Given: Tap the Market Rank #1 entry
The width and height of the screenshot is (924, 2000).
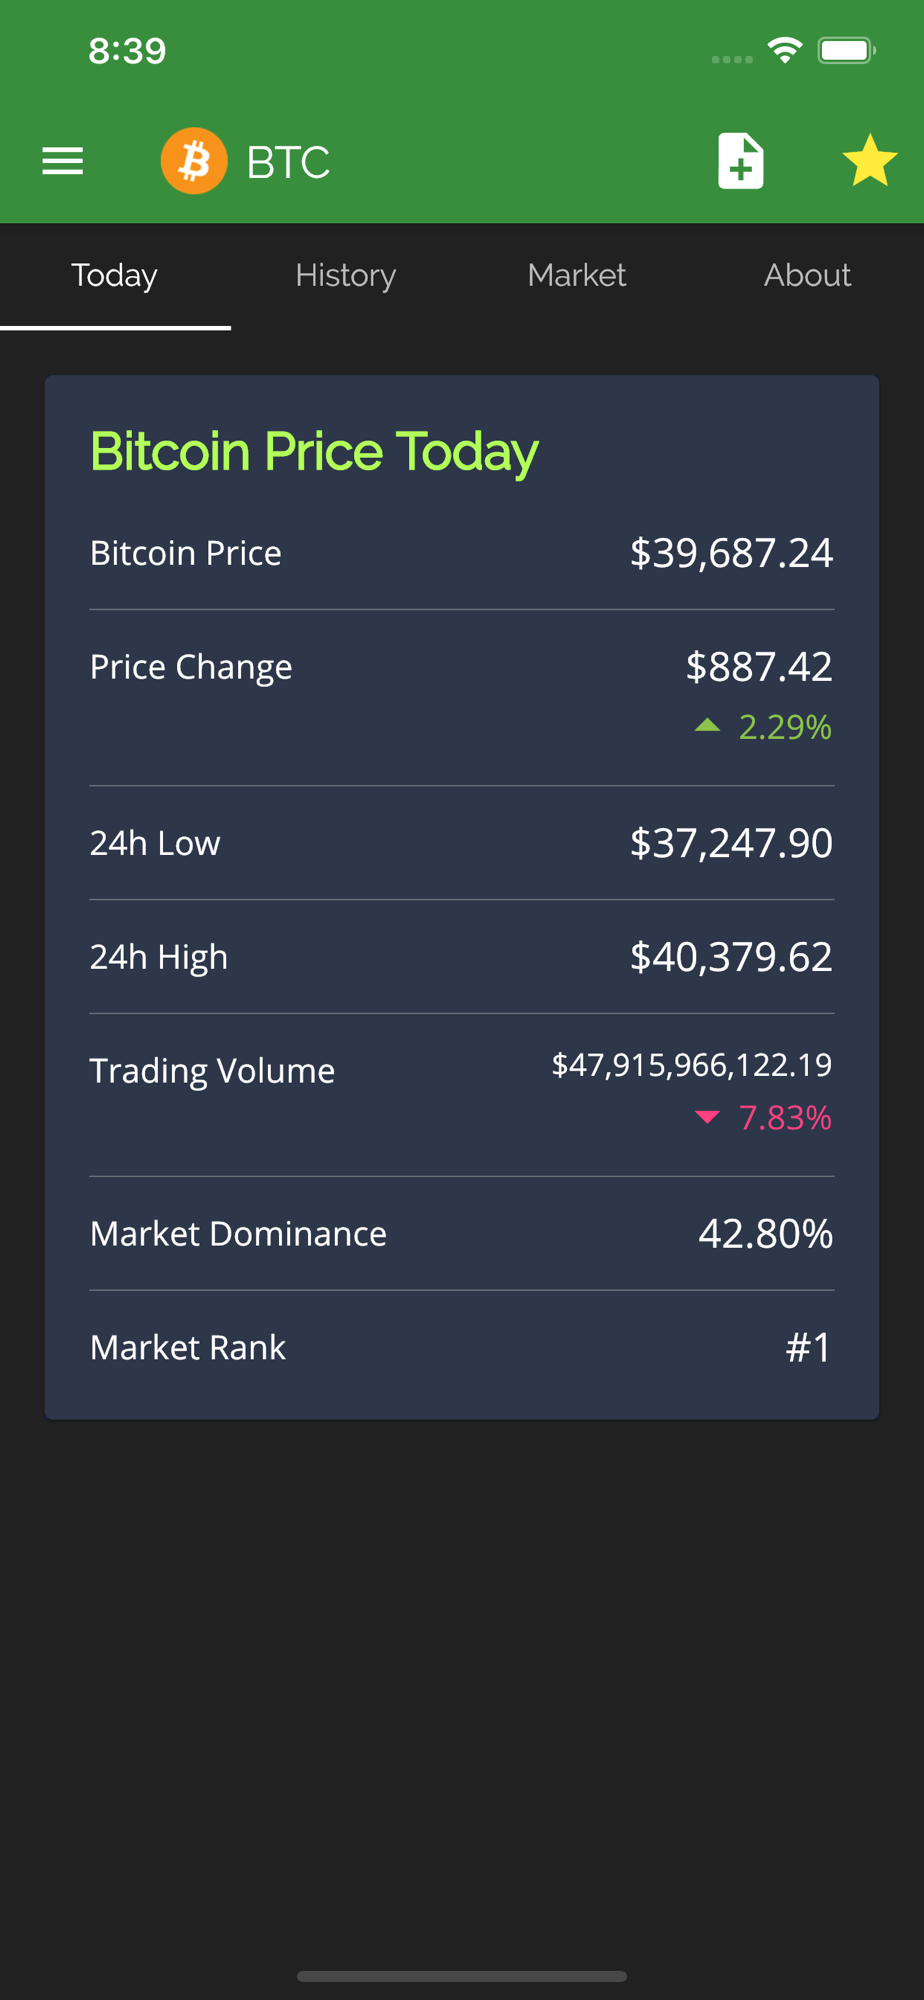Looking at the screenshot, I should [x=462, y=1347].
